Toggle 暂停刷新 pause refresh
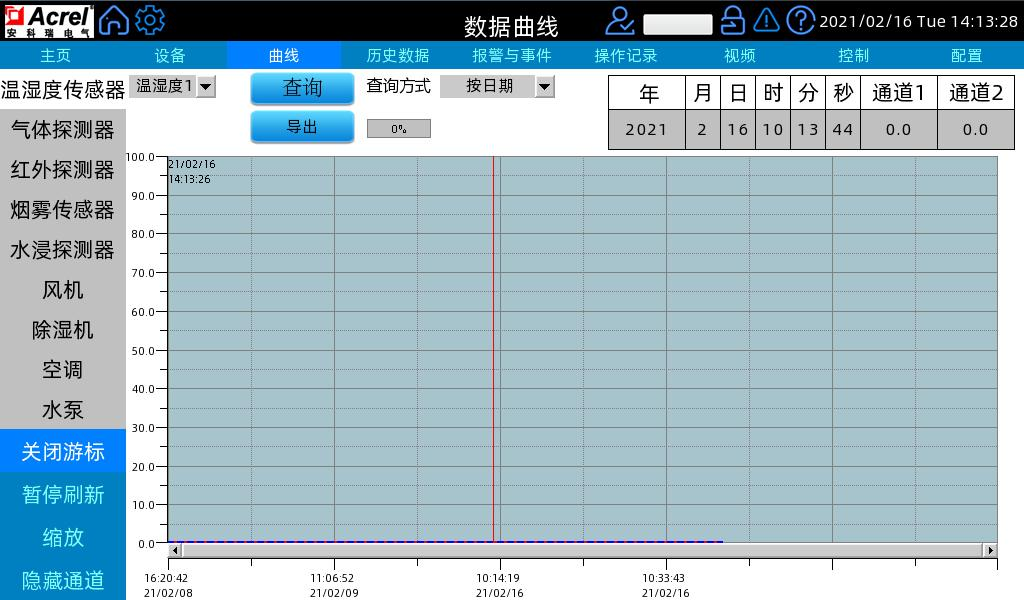 [63, 494]
